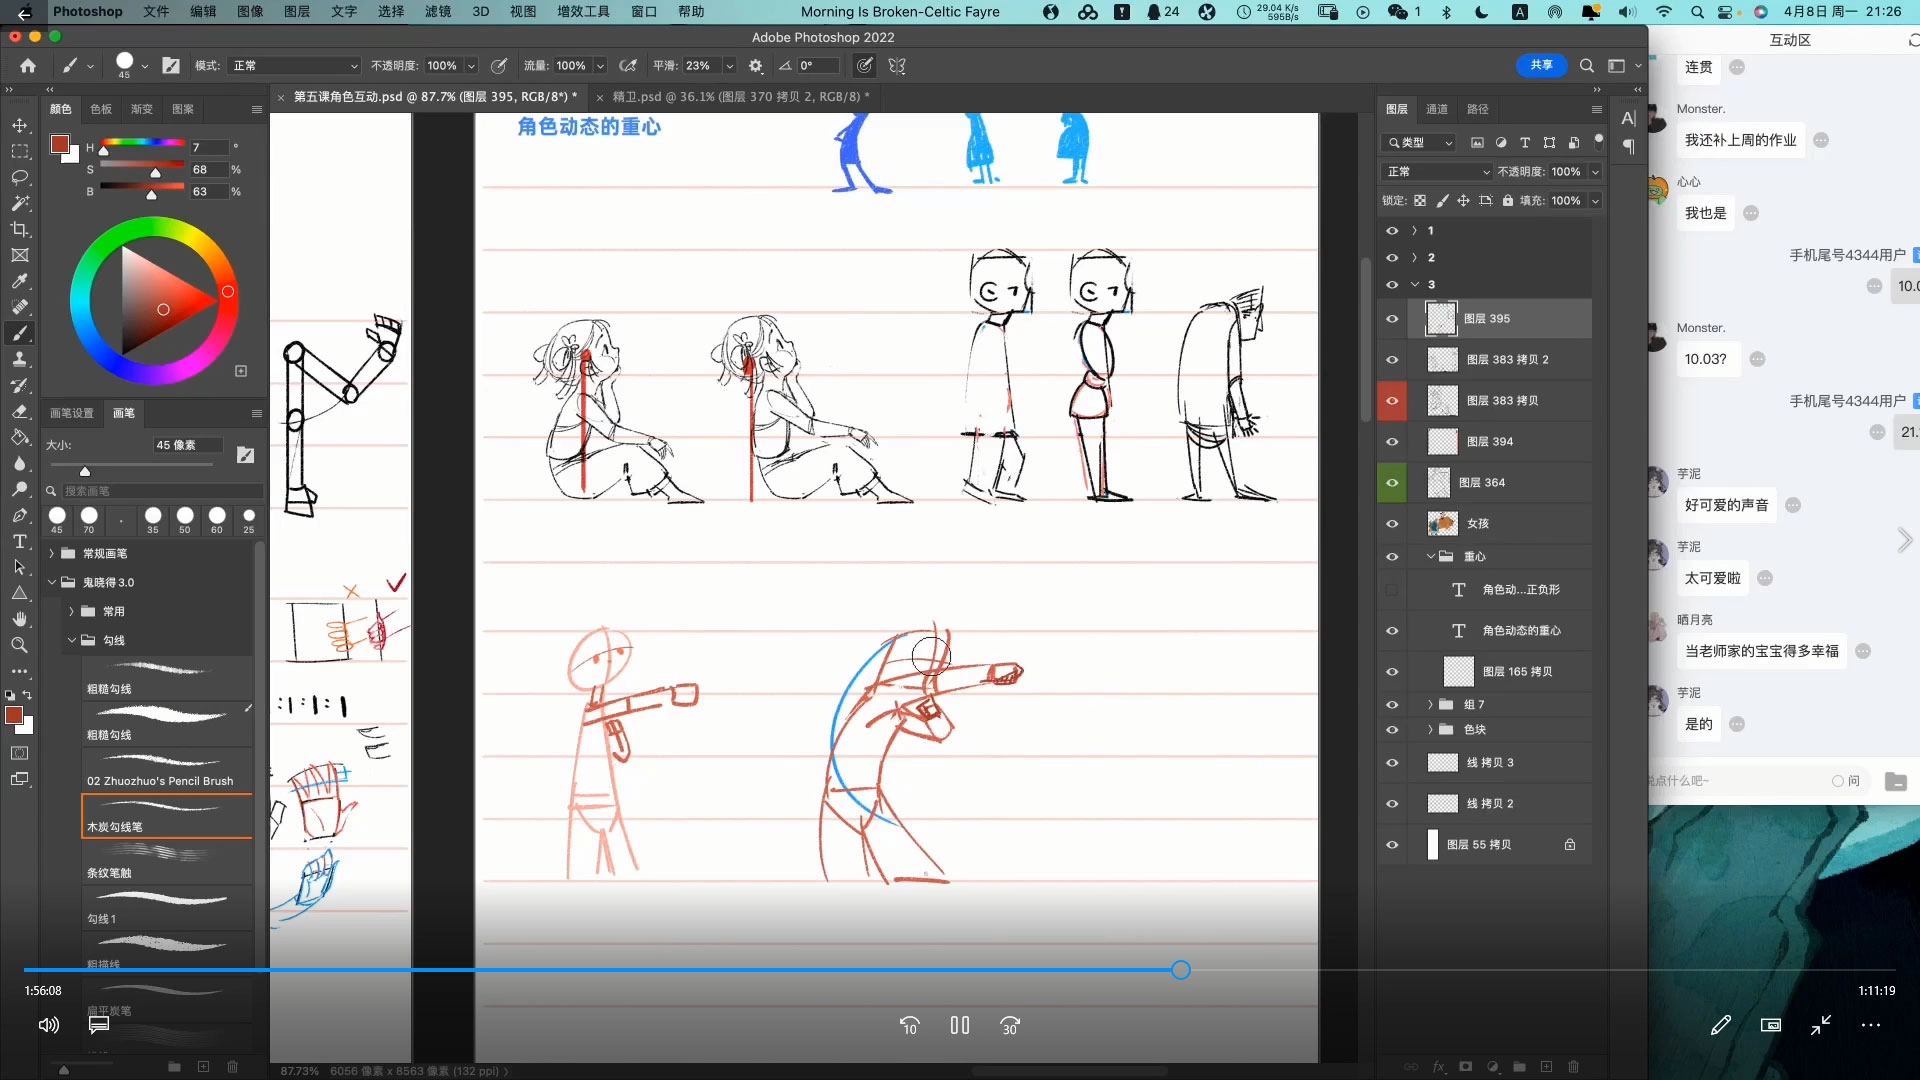Viewport: 1920px width, 1080px height.
Task: Click the Home icon in options bar
Action: (x=28, y=66)
